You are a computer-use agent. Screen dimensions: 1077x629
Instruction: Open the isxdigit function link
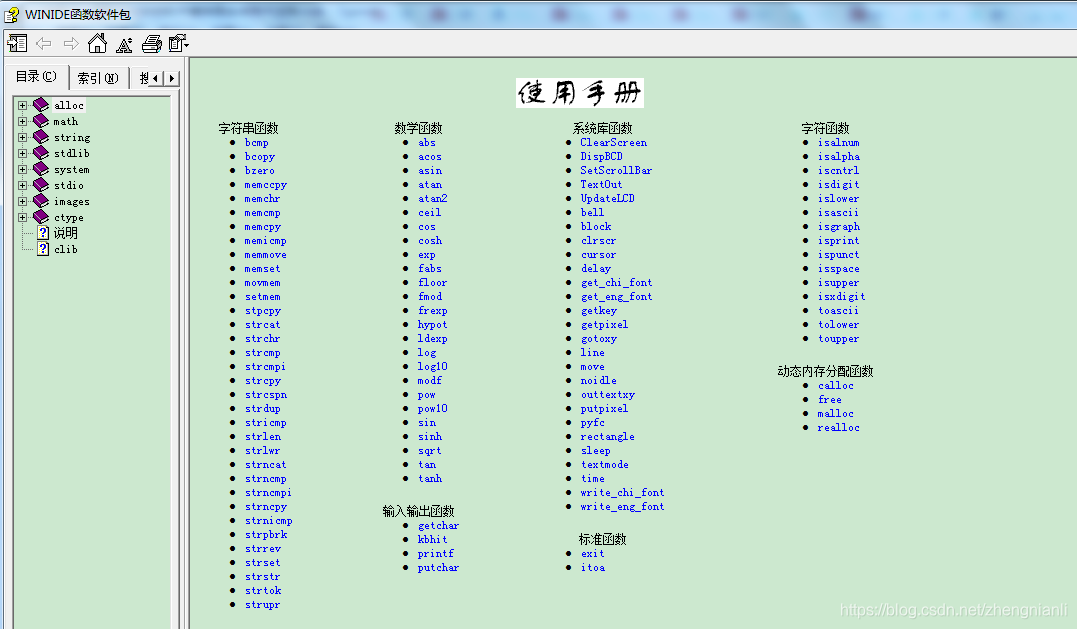point(841,297)
